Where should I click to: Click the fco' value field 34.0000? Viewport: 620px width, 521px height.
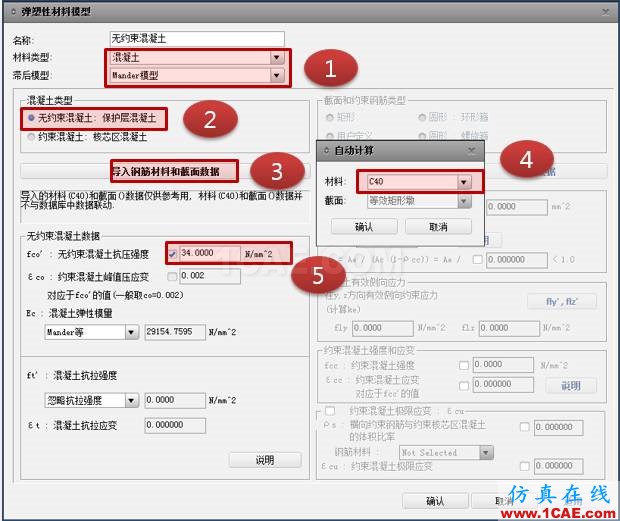point(210,253)
